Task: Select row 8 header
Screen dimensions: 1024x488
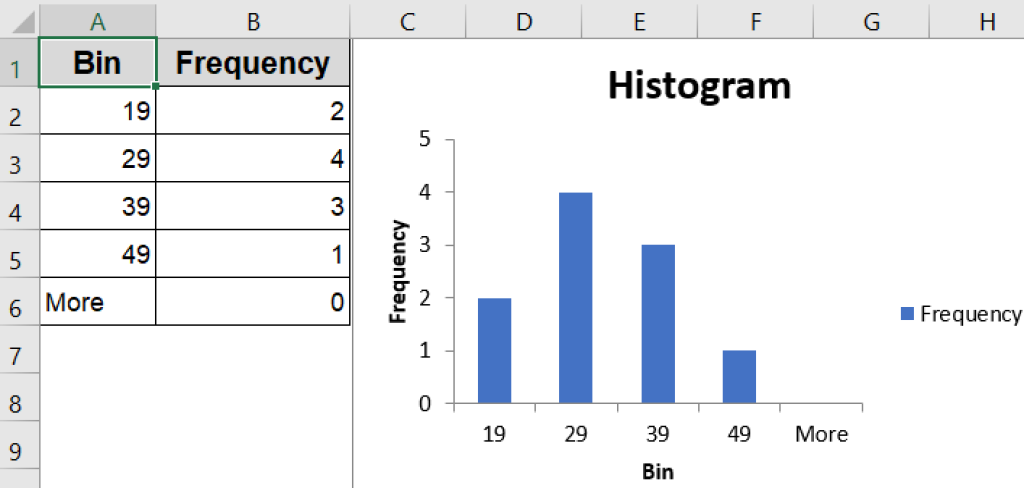Action: (x=20, y=397)
